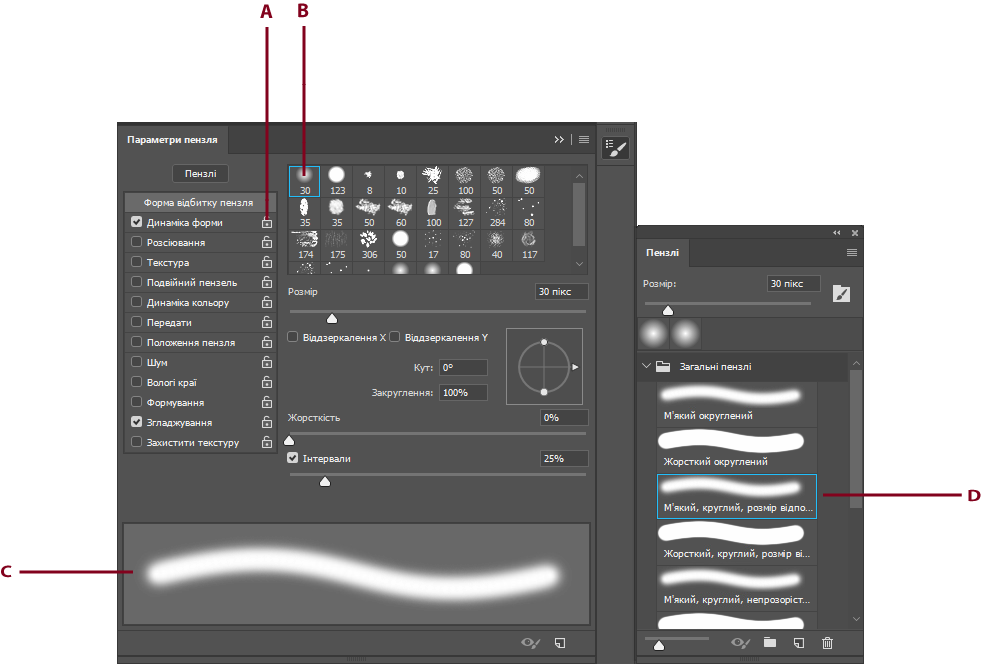981x664 pixels.
Task: Click Інтервали slider handle
Action: pyautogui.click(x=325, y=481)
